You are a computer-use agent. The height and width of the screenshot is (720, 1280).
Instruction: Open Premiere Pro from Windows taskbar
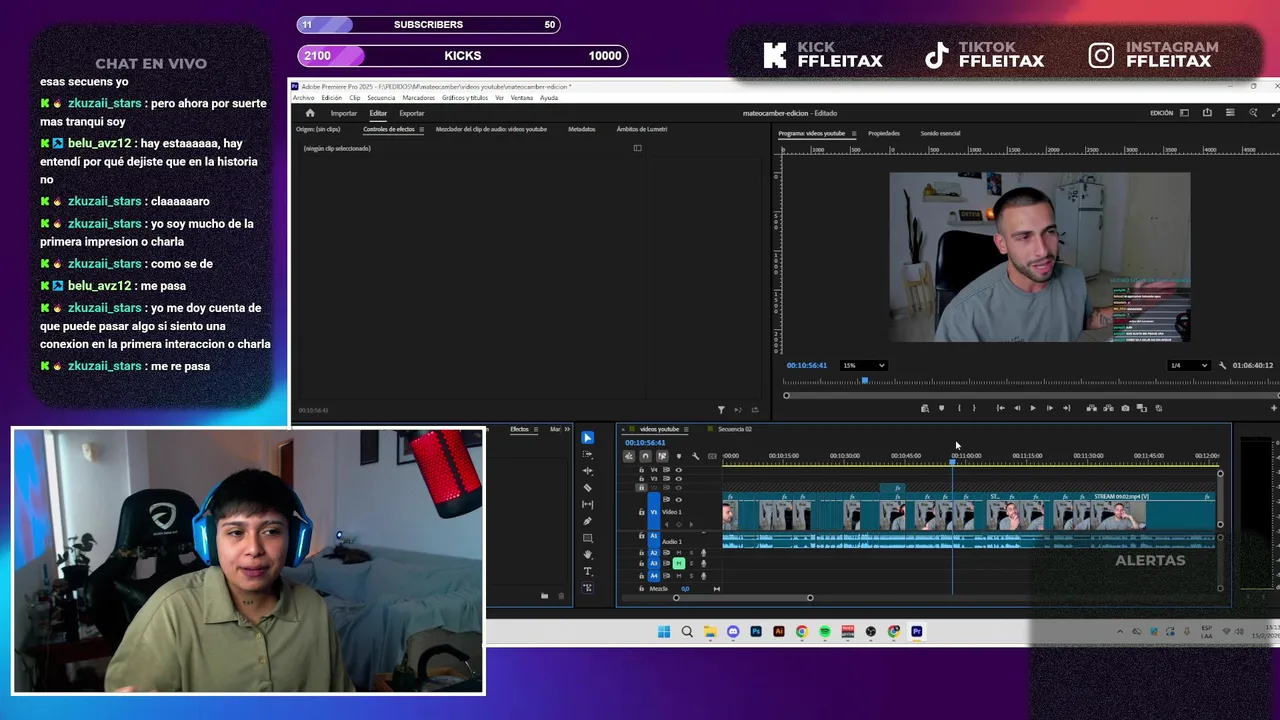coord(916,632)
